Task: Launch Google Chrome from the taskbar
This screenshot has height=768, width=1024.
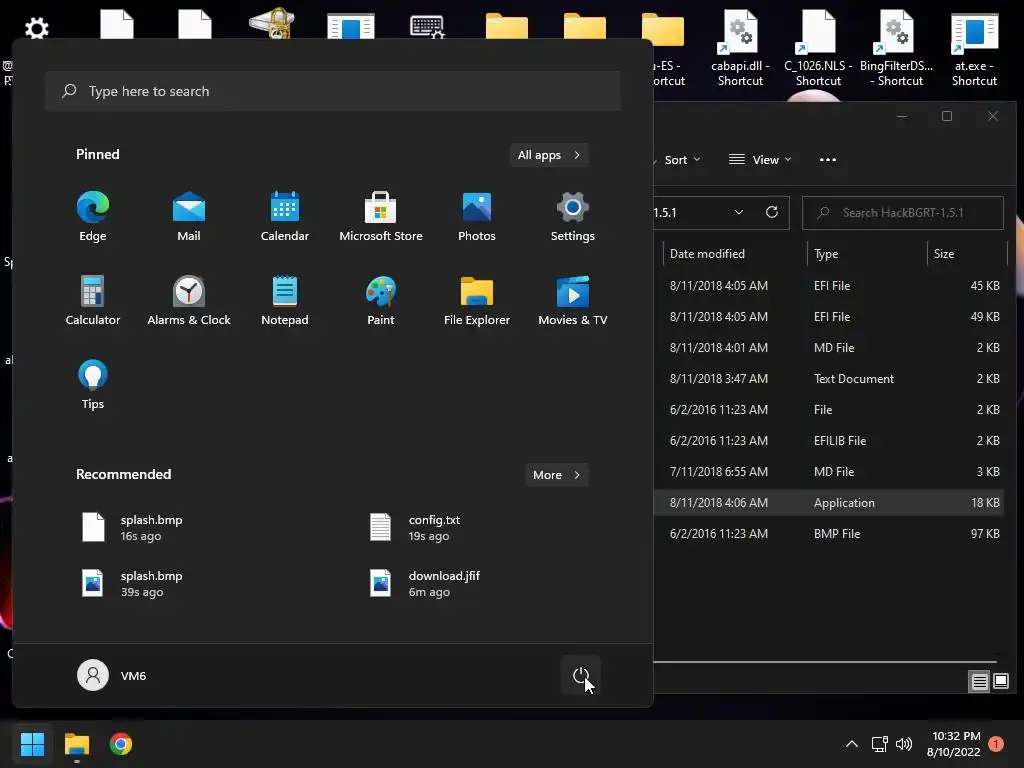Action: click(x=121, y=744)
